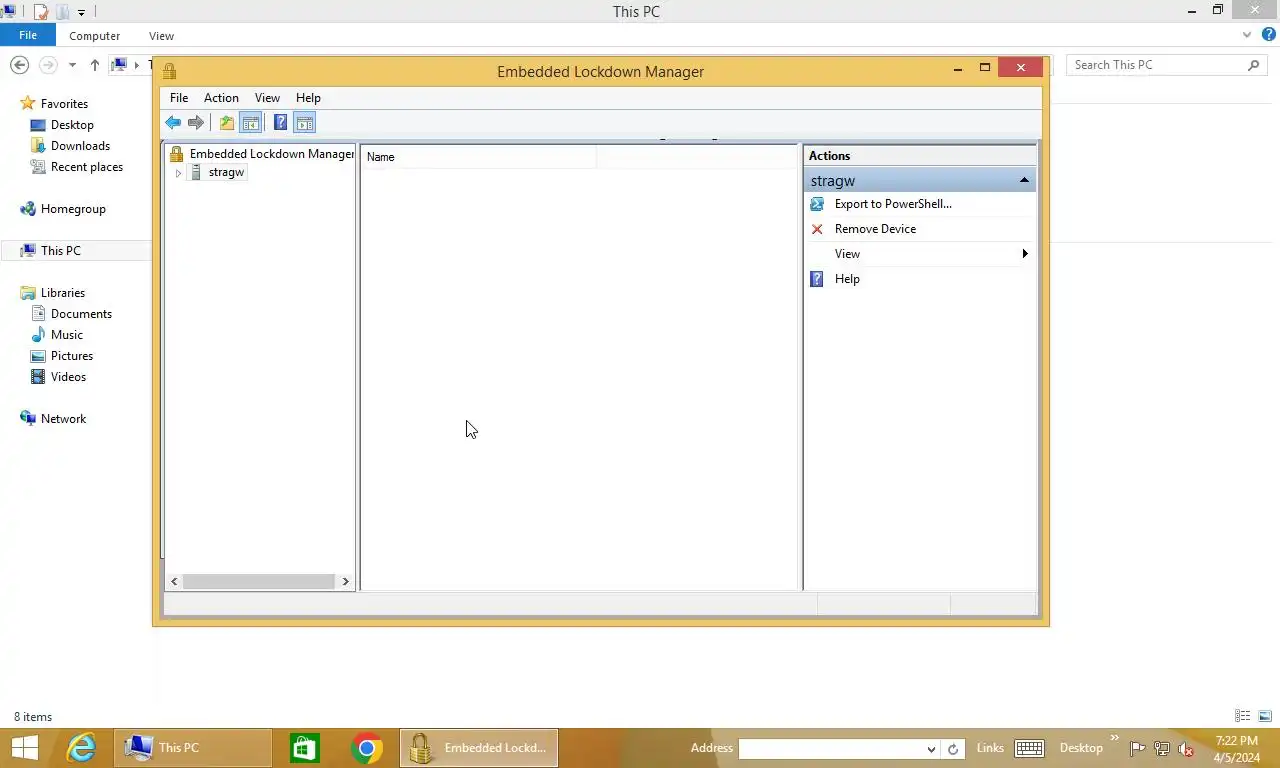Click the Export to PowerShell icon
Screen dimensions: 1280x768
pyautogui.click(x=817, y=204)
